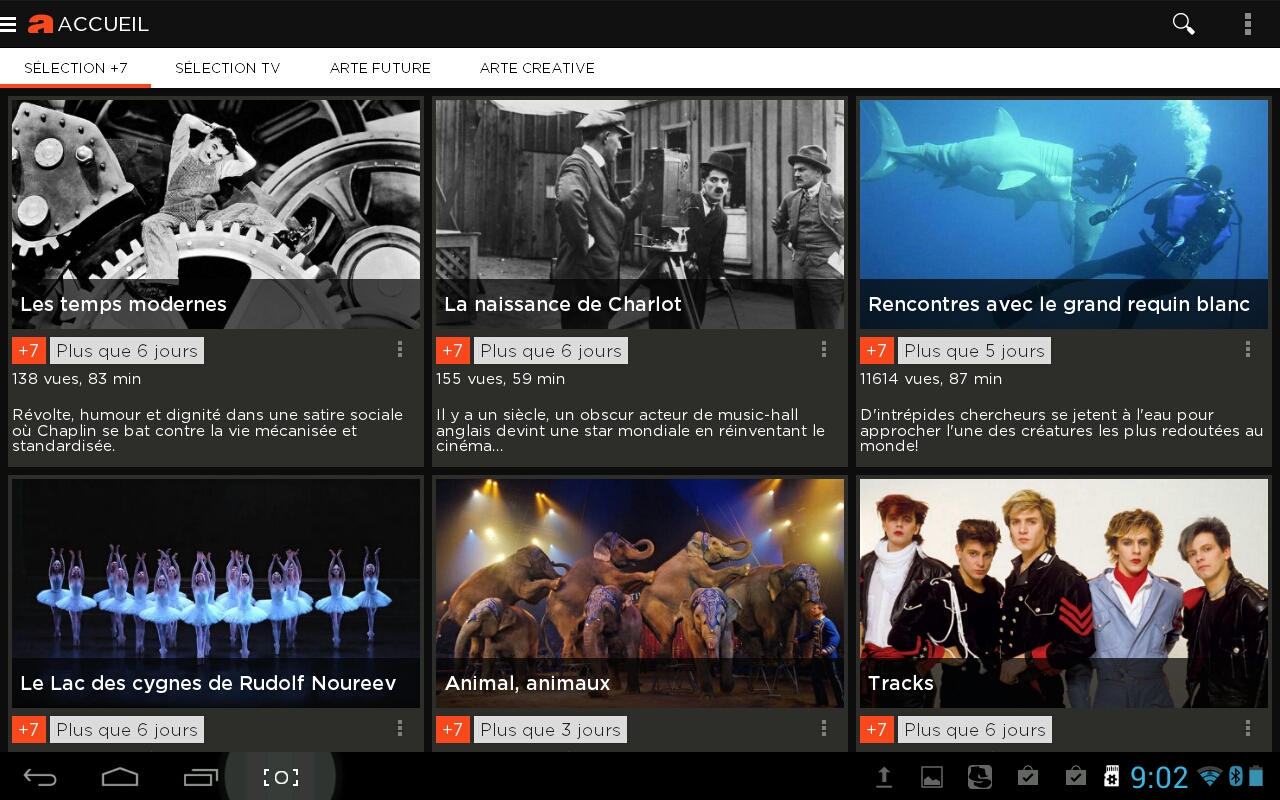Tap the smiley face notification icon
The height and width of the screenshot is (800, 1280).
tap(980, 777)
